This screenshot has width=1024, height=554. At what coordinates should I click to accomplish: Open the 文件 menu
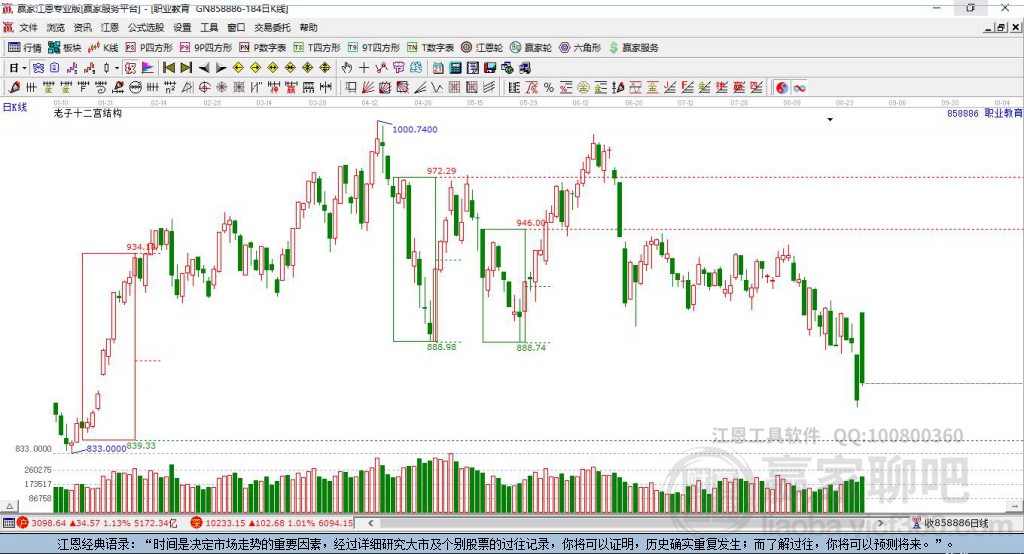pos(28,27)
